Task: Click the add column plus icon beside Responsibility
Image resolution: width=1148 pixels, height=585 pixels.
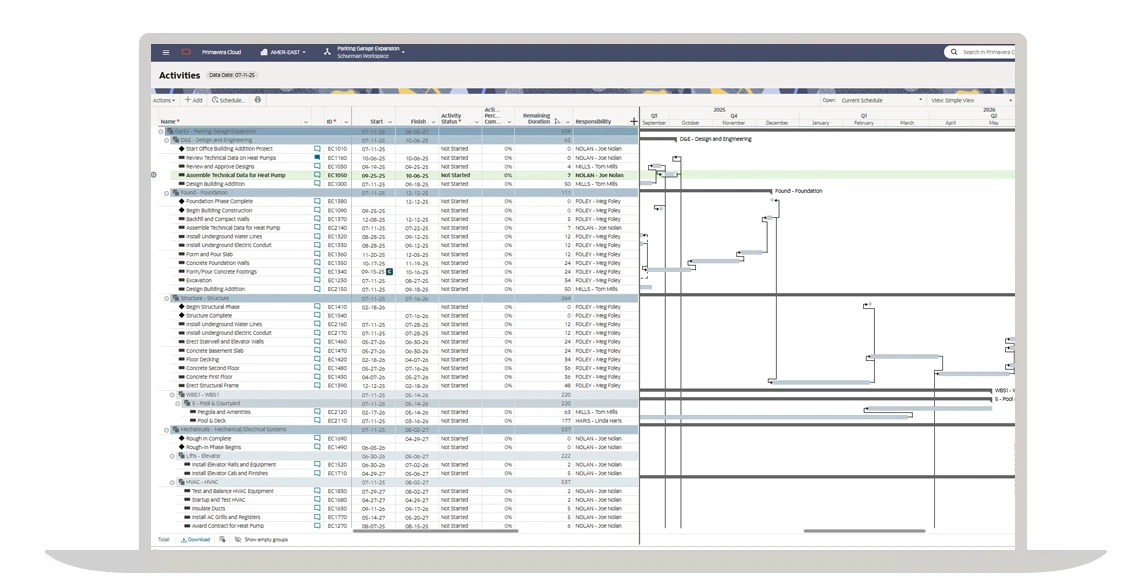Action: click(633, 120)
